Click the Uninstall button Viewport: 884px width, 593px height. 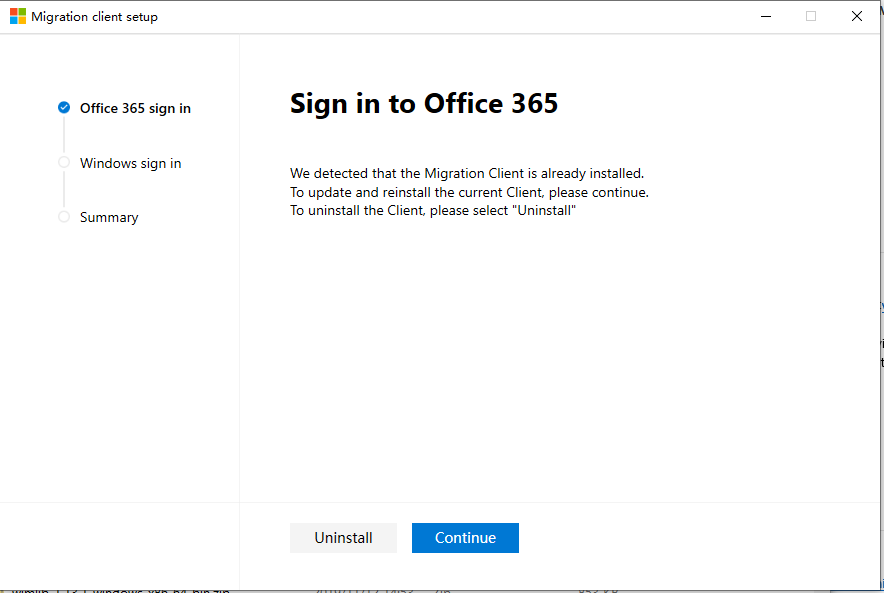pos(343,538)
